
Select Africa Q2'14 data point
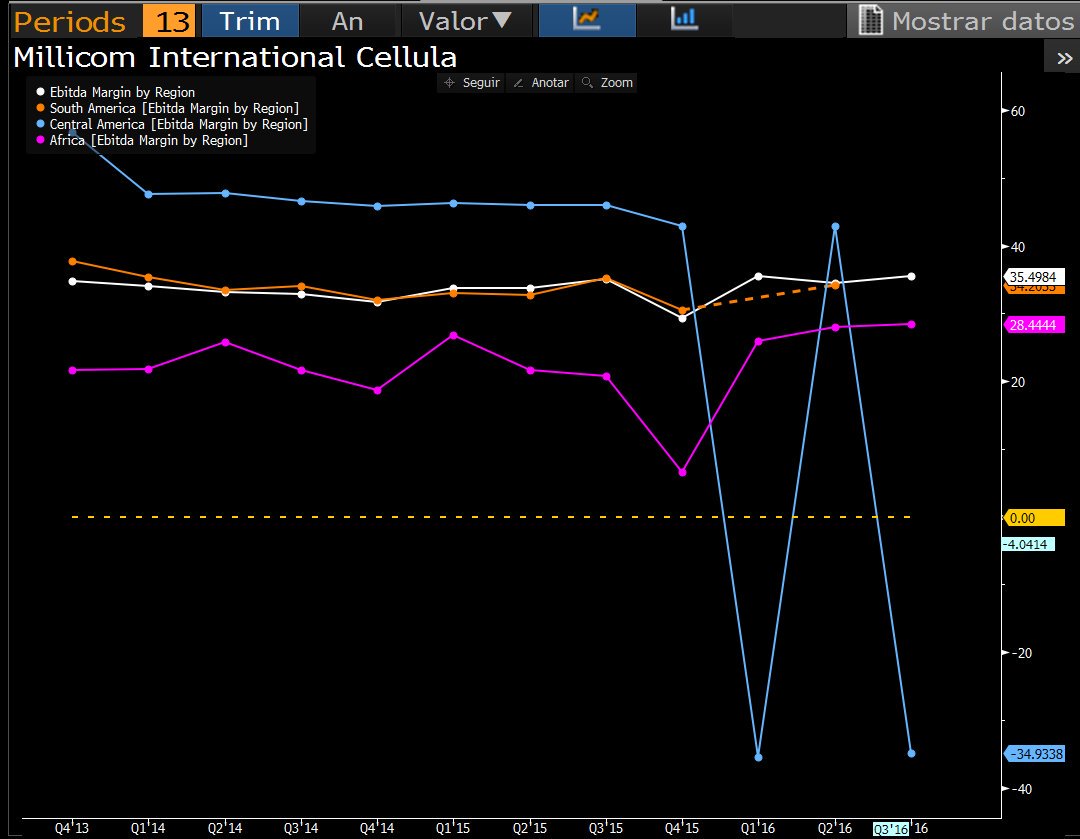point(225,342)
